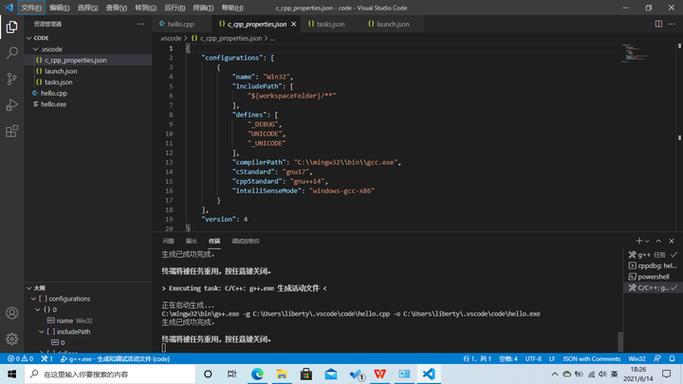Click the split editor icon
The image size is (683, 384).
point(659,24)
